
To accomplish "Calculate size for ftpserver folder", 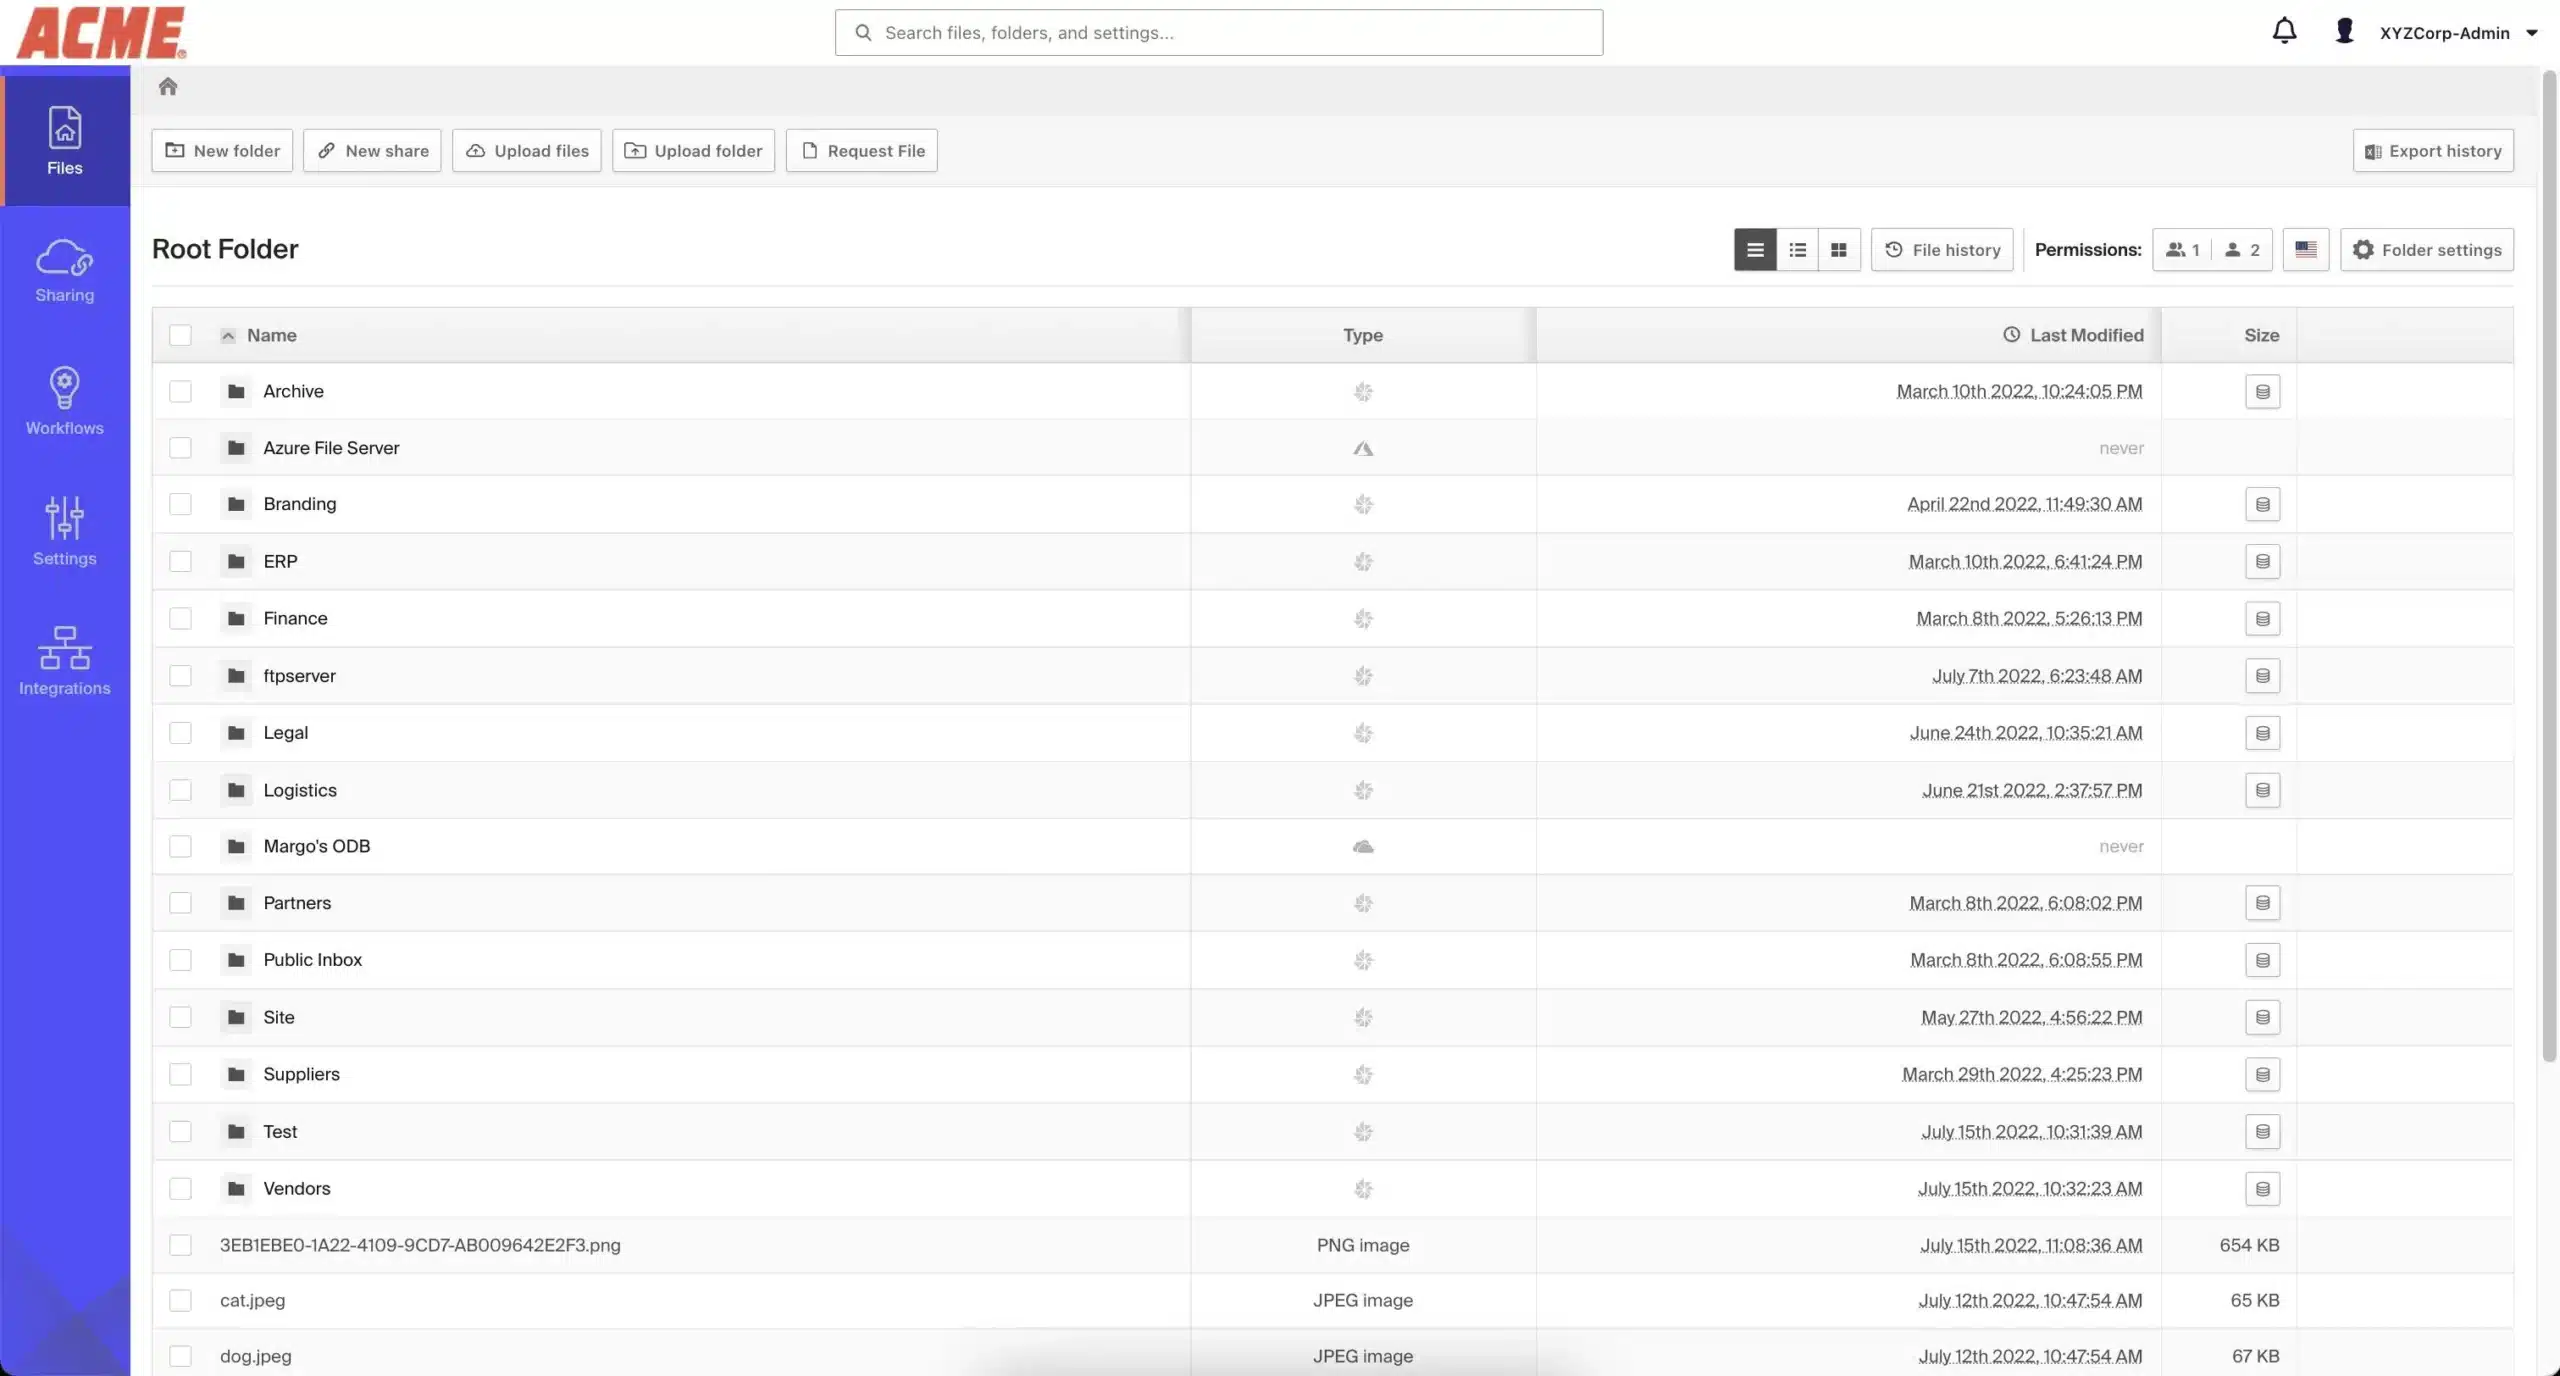I will 2262,676.
